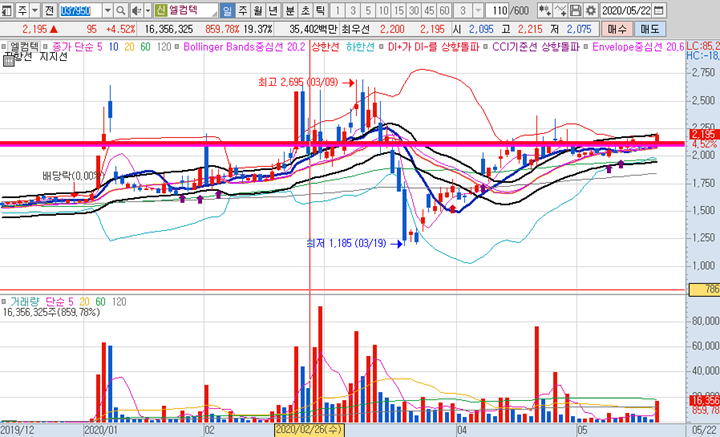Open chart settings gear icon
The image size is (720, 437).
(591, 10)
